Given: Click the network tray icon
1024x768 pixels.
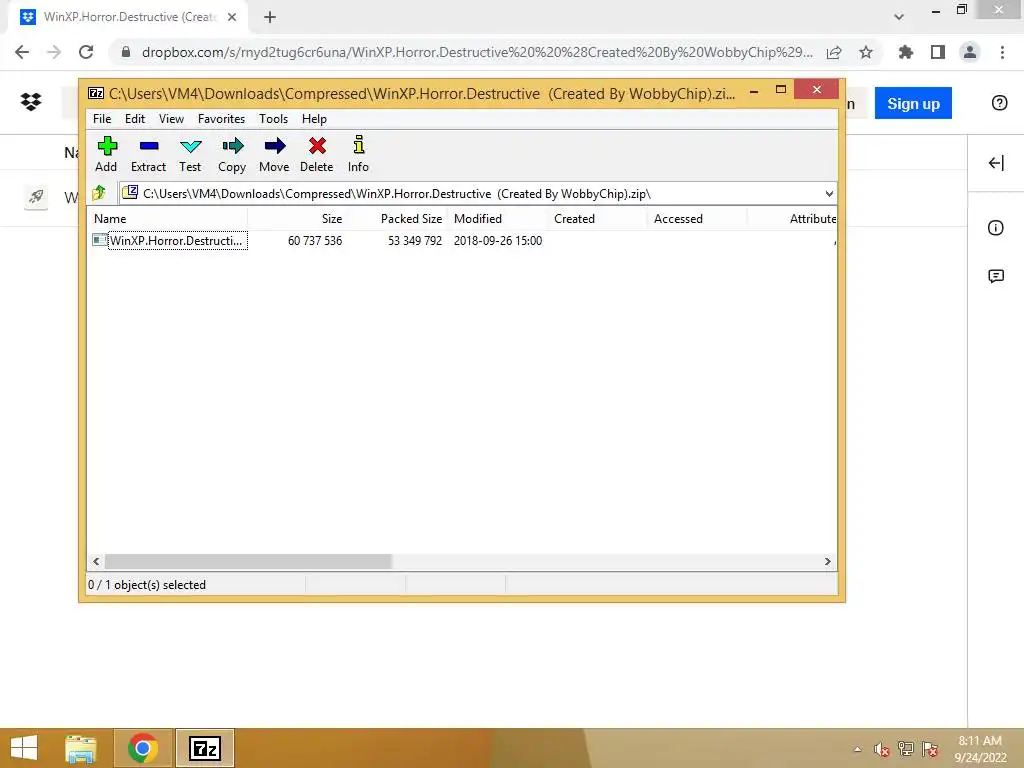Looking at the screenshot, I should [x=906, y=749].
